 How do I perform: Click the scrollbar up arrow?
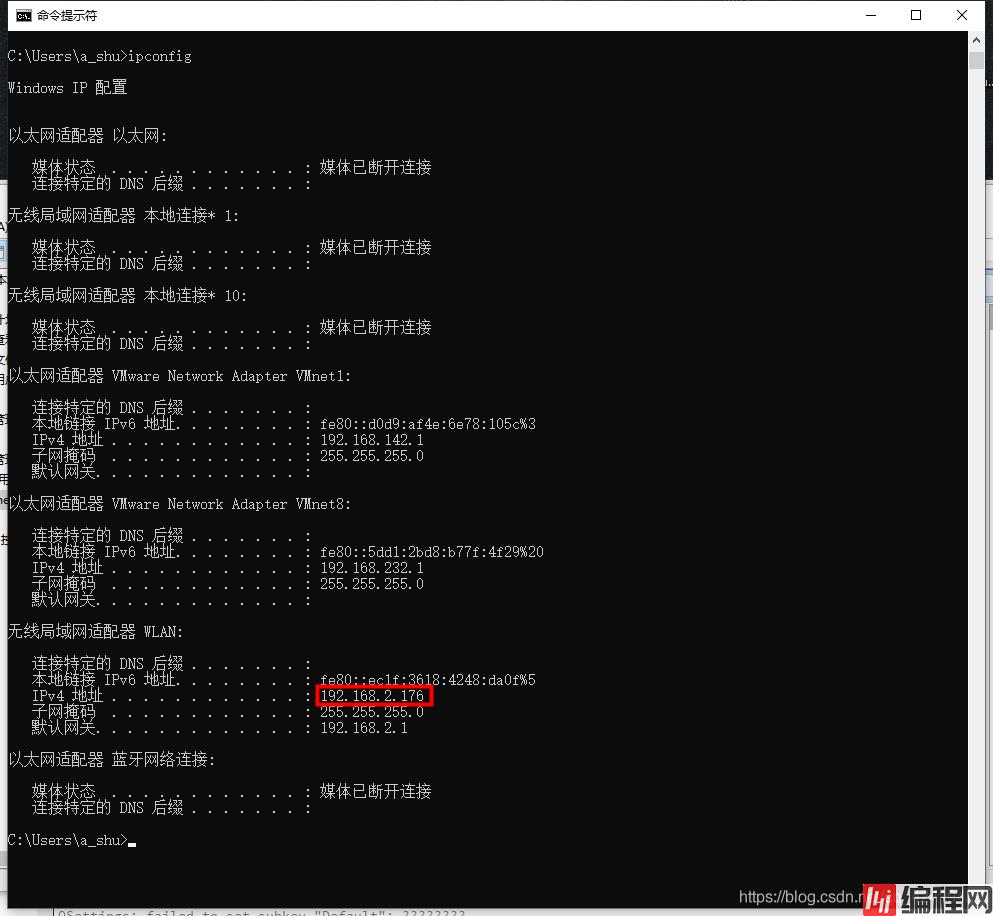(x=976, y=42)
